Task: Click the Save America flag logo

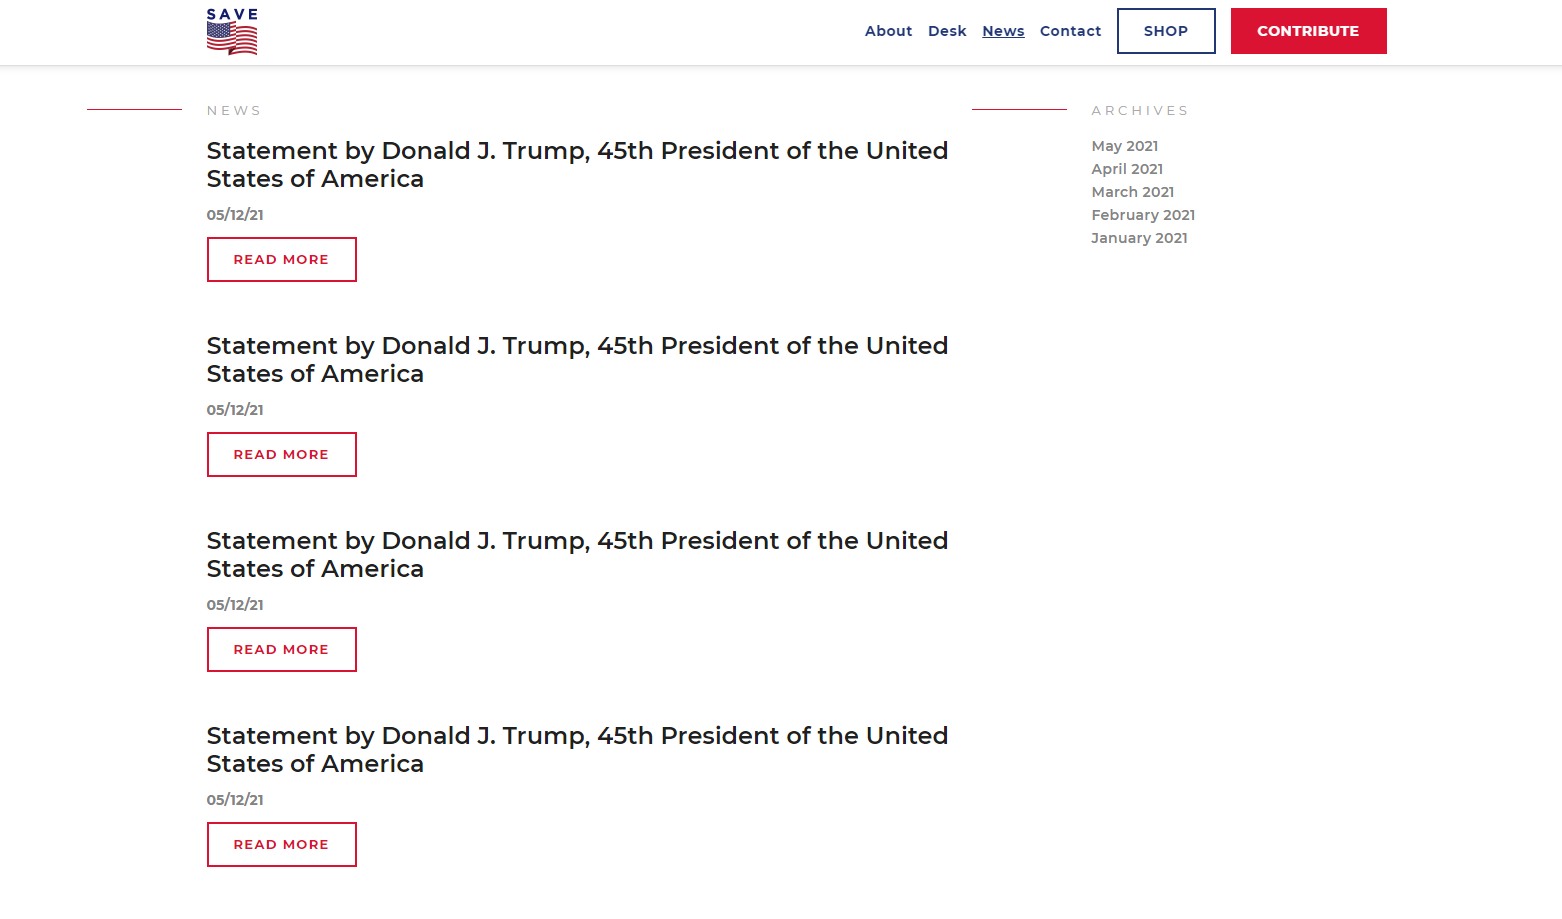Action: [x=232, y=32]
